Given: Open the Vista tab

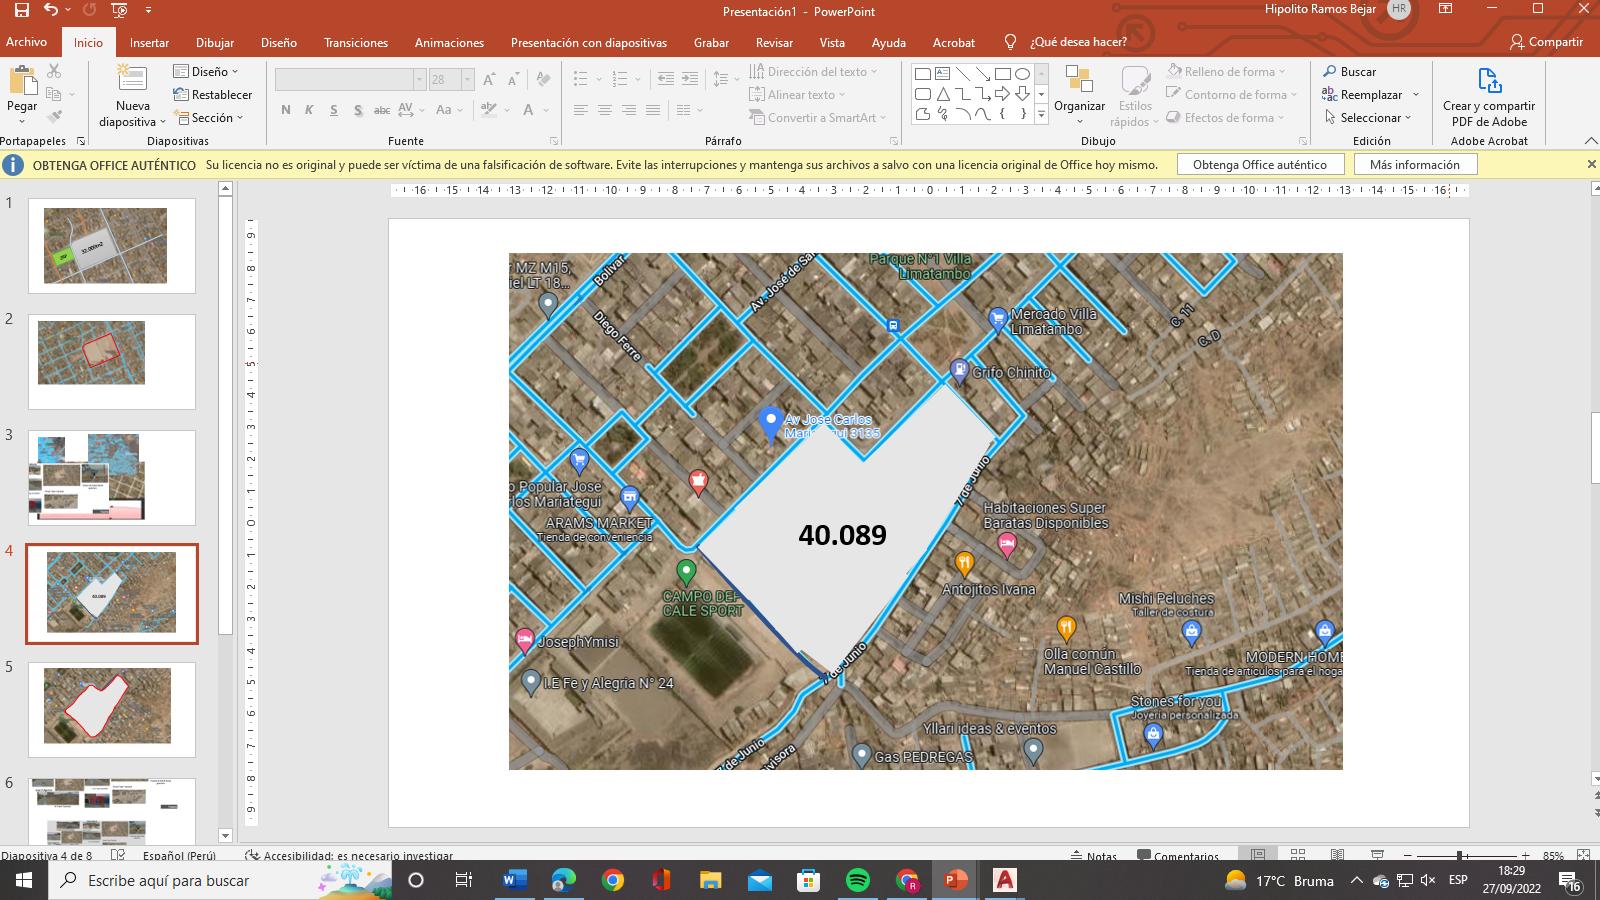Looking at the screenshot, I should (x=832, y=43).
